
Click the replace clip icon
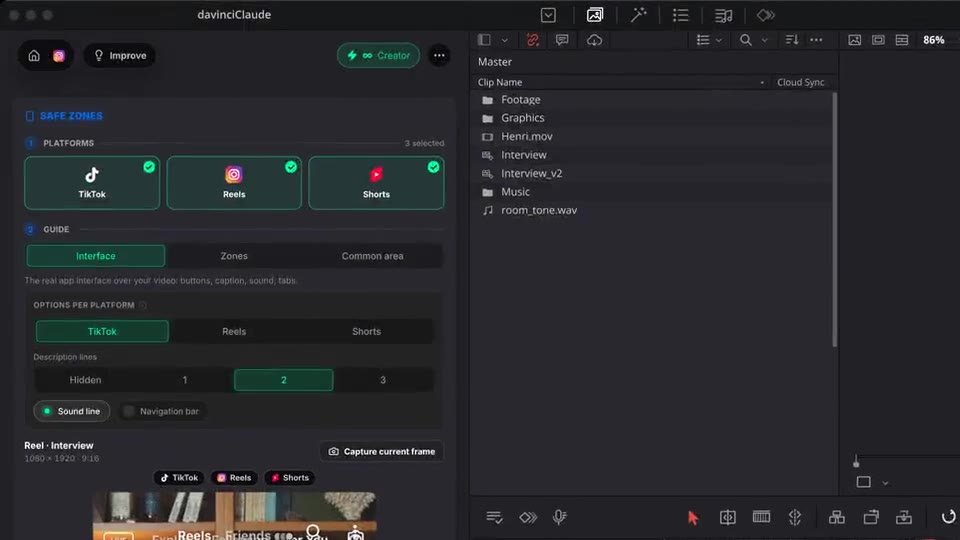(x=904, y=517)
